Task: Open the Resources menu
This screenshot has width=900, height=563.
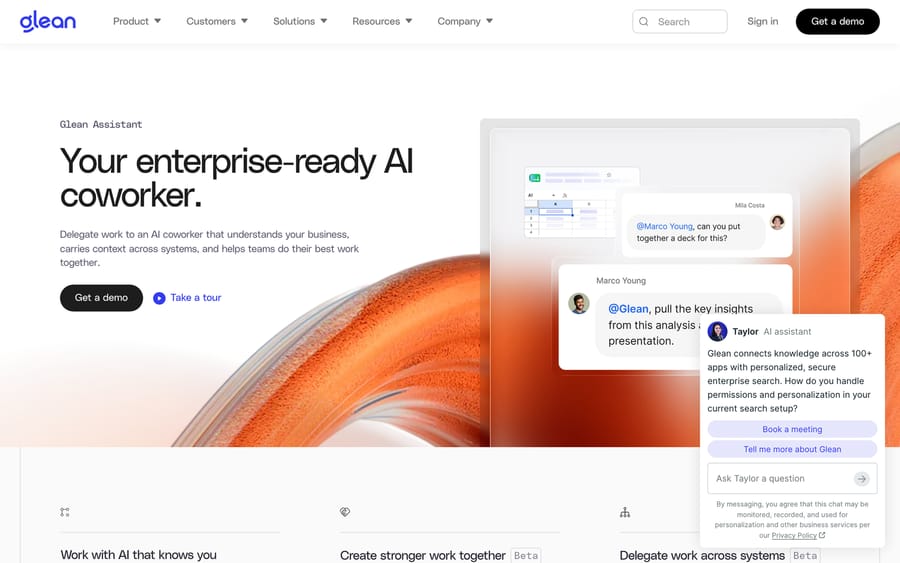Action: coord(382,21)
